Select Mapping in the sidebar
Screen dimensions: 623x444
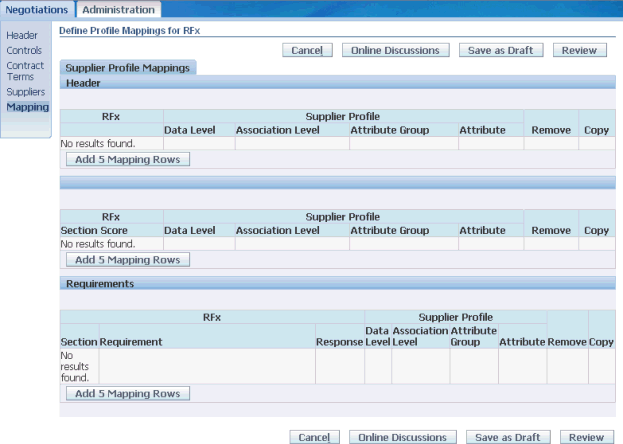pos(27,107)
